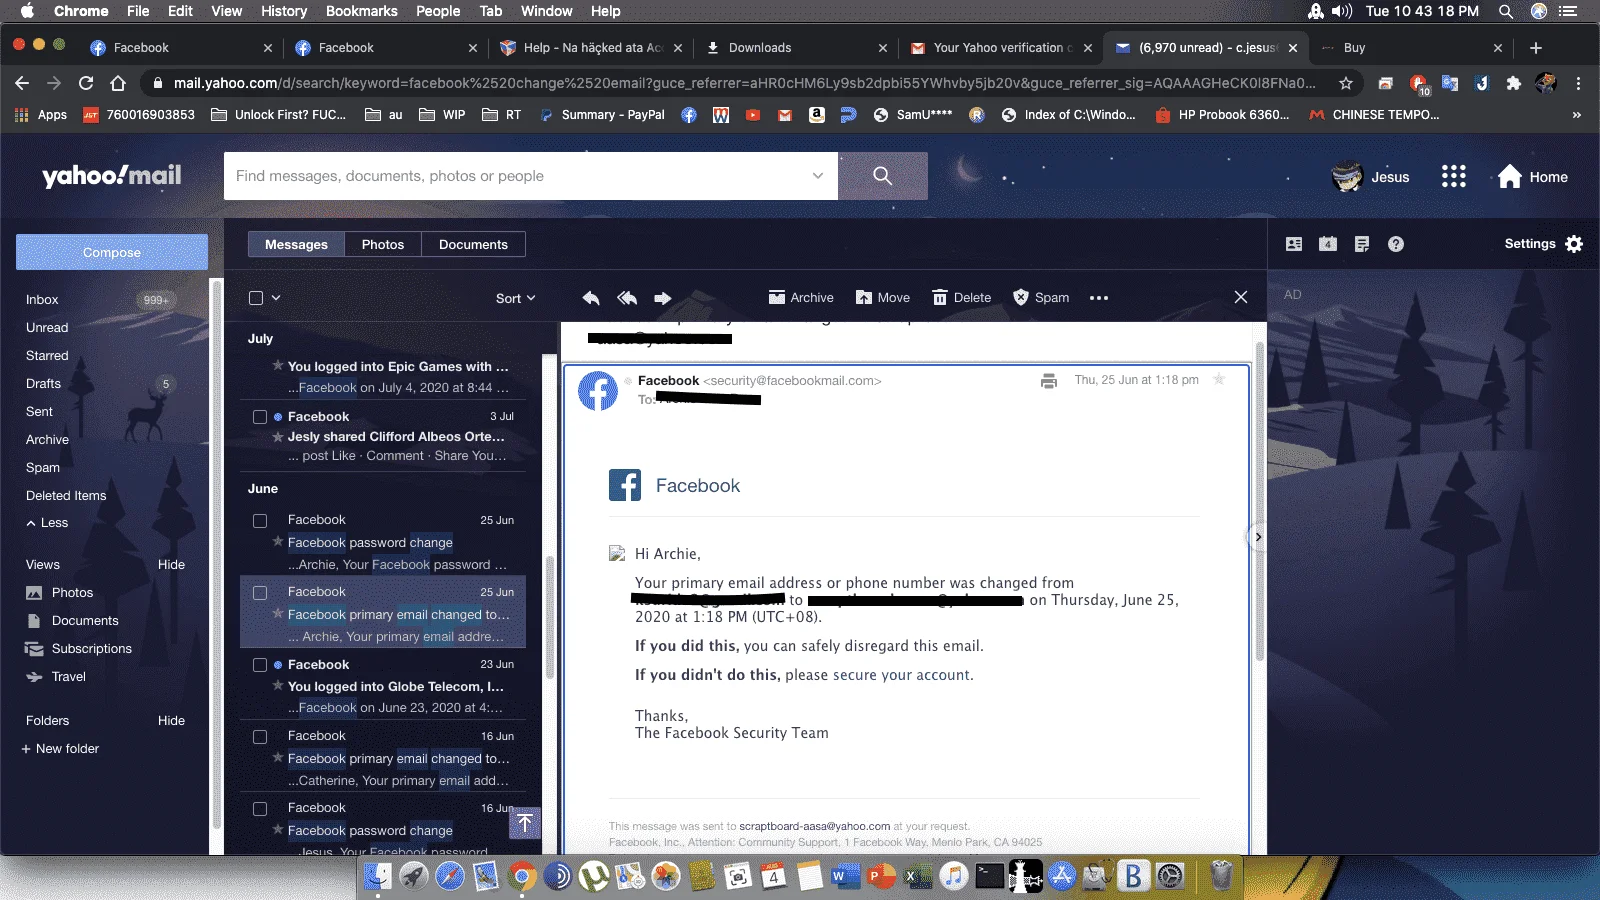Screen dimensions: 1600x900
Task: Print the Facebook email
Action: (1049, 381)
